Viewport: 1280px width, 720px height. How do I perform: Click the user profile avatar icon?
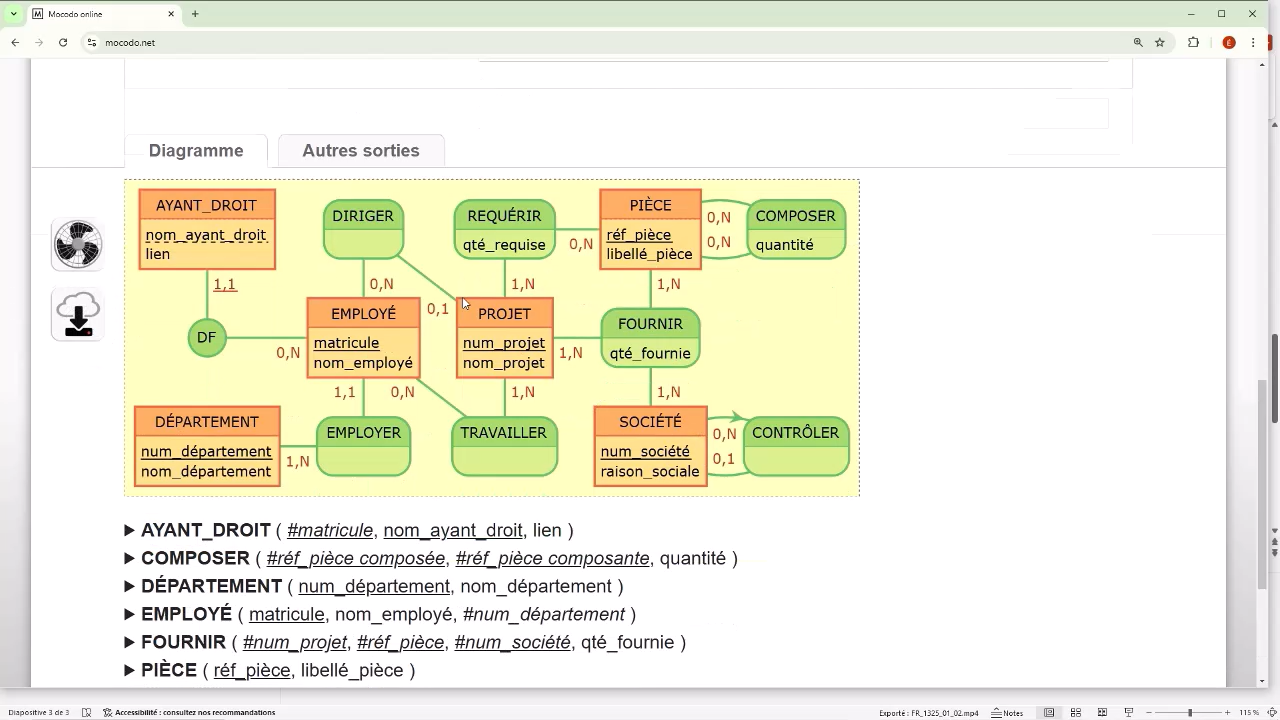coord(1229,43)
